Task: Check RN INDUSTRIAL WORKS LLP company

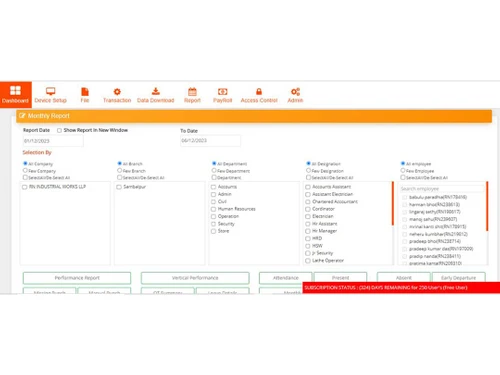Action: [x=25, y=187]
